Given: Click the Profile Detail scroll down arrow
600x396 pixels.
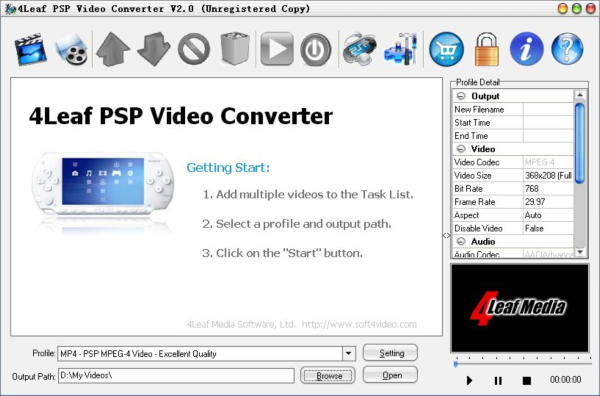Looking at the screenshot, I should 580,252.
